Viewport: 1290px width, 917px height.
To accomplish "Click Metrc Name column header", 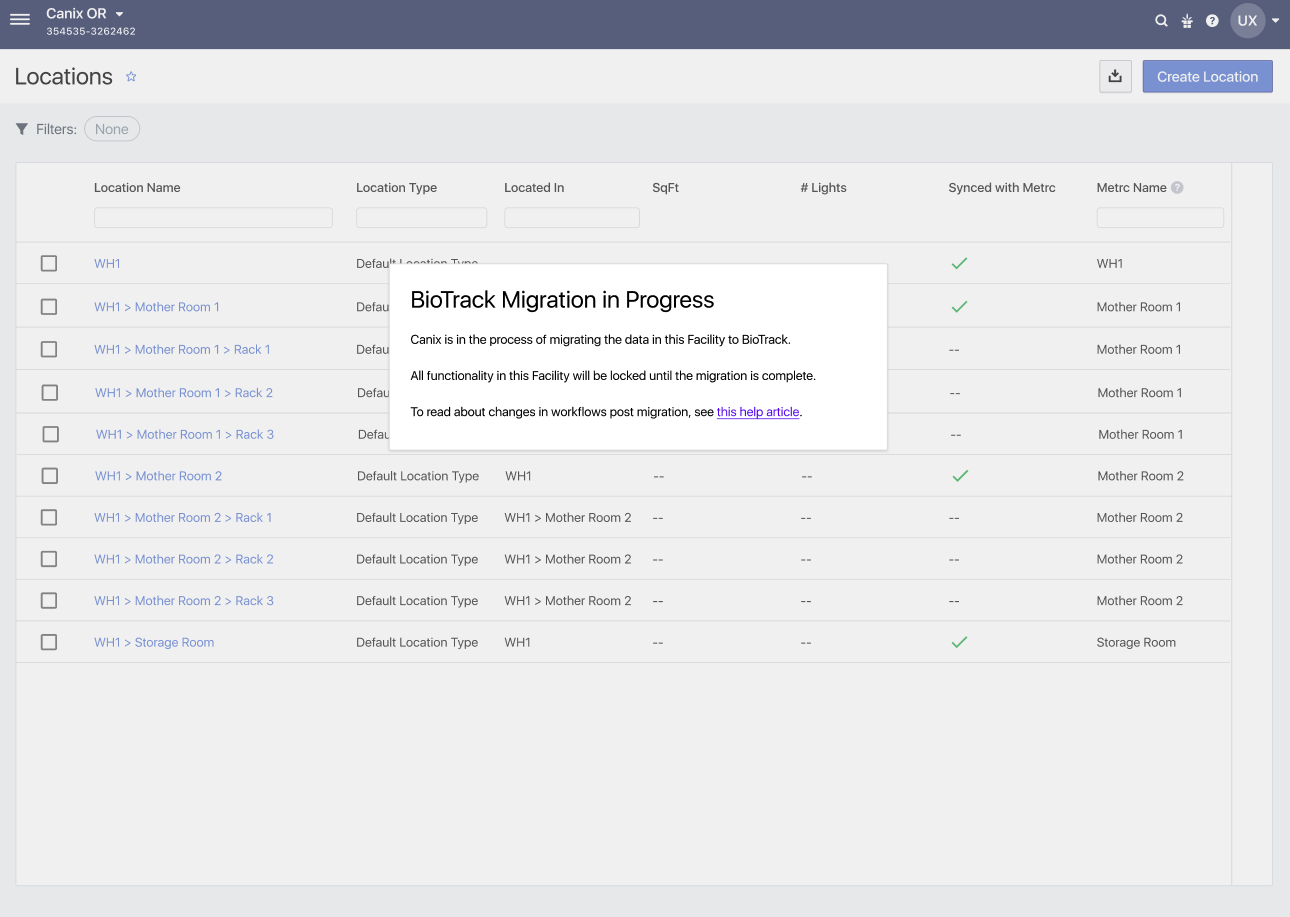I will coord(1132,187).
